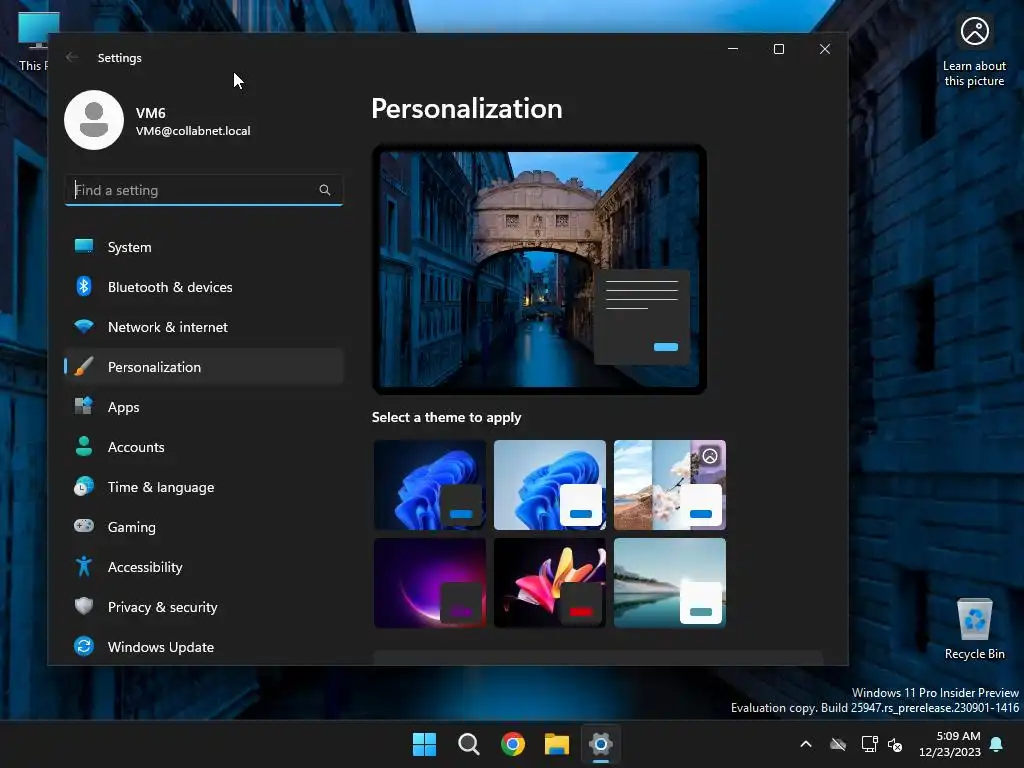Click the Apps icon in sidebar
The image size is (1024, 768).
[x=84, y=406]
